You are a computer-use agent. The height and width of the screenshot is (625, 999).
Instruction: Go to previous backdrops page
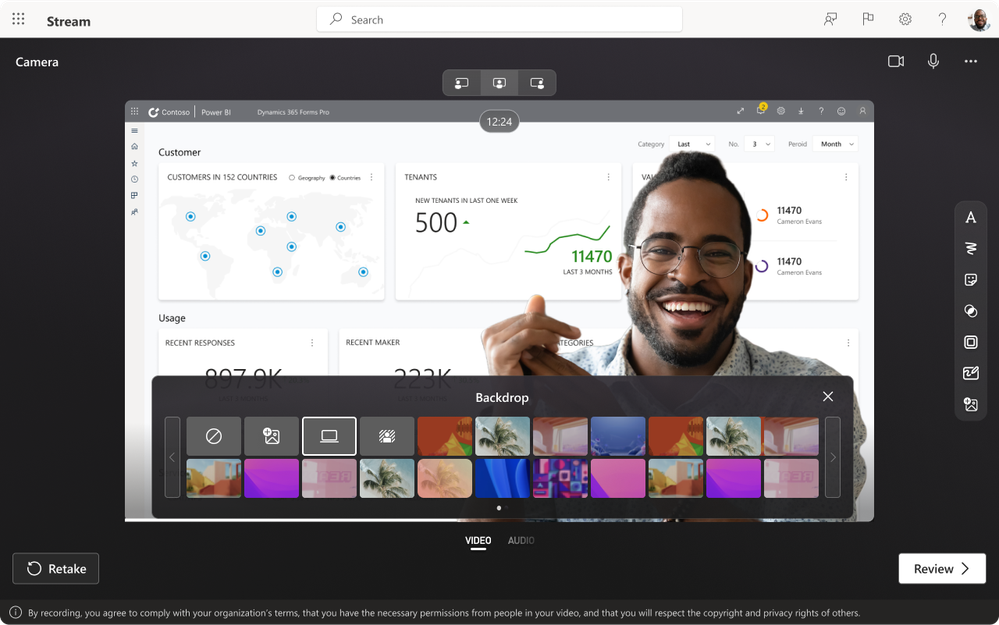pyautogui.click(x=172, y=457)
